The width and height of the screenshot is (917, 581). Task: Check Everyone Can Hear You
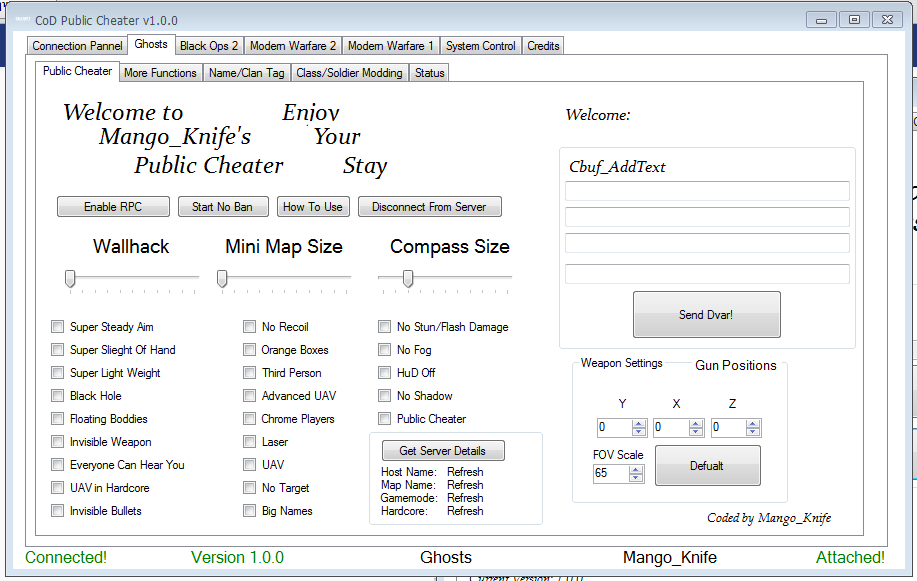[x=57, y=465]
